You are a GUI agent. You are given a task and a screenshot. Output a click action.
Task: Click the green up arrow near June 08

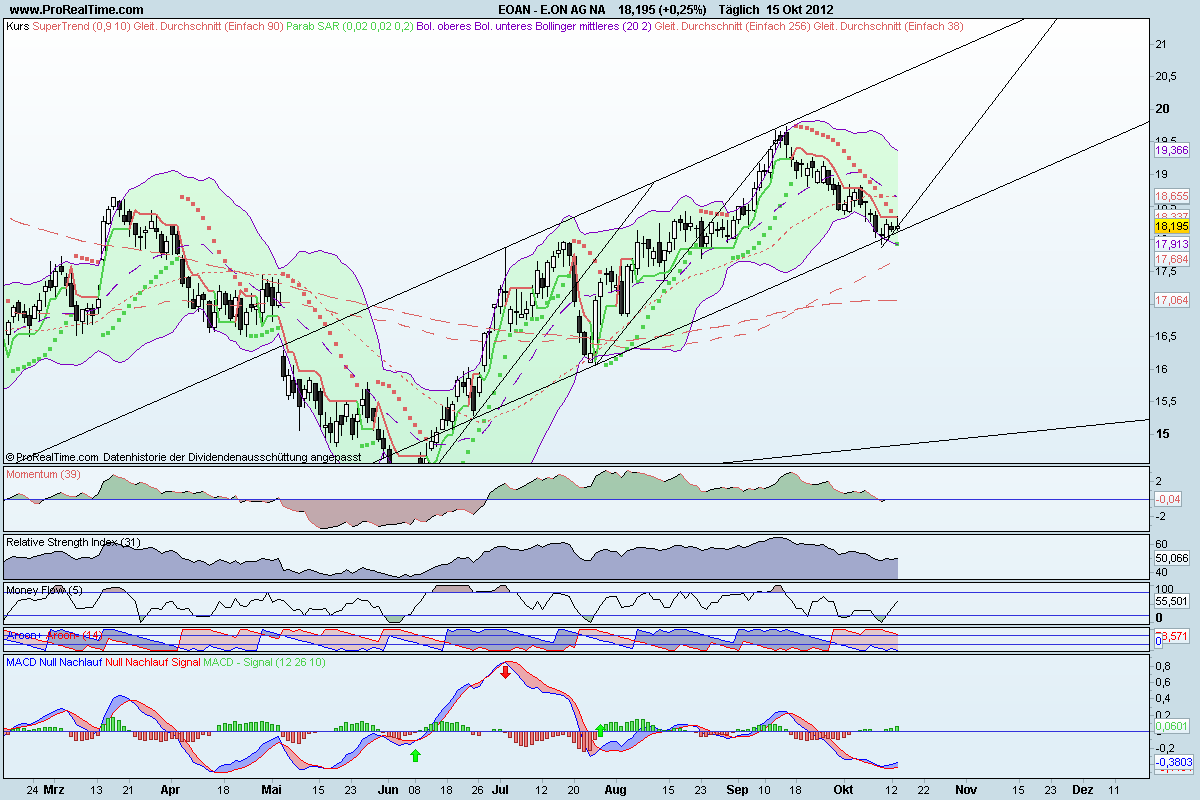(415, 756)
